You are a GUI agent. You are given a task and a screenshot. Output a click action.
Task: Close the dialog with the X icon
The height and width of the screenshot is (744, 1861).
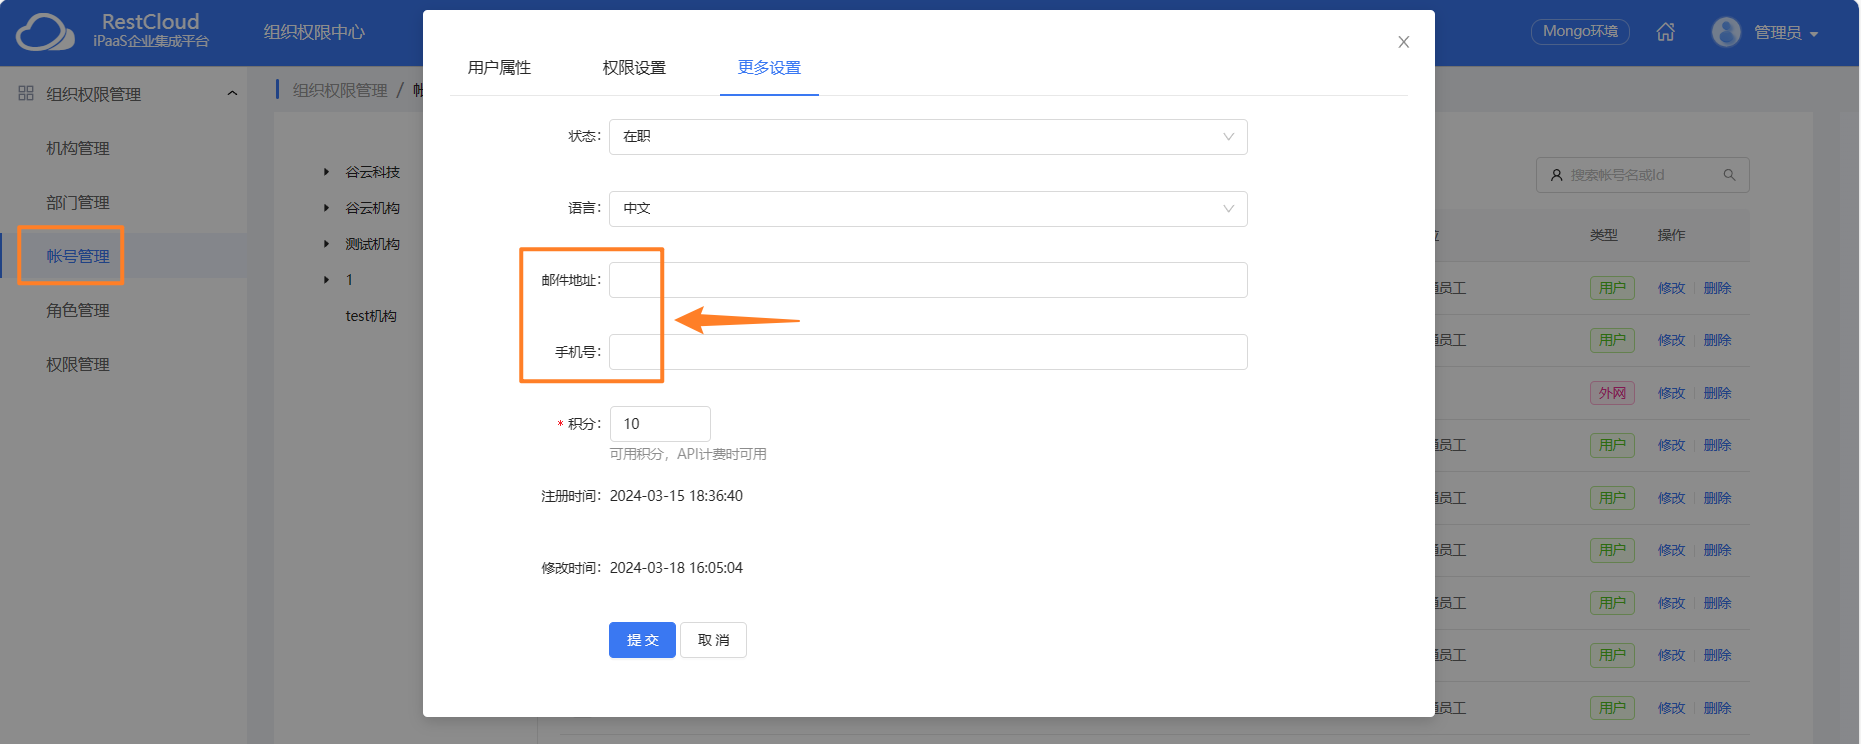pyautogui.click(x=1404, y=42)
